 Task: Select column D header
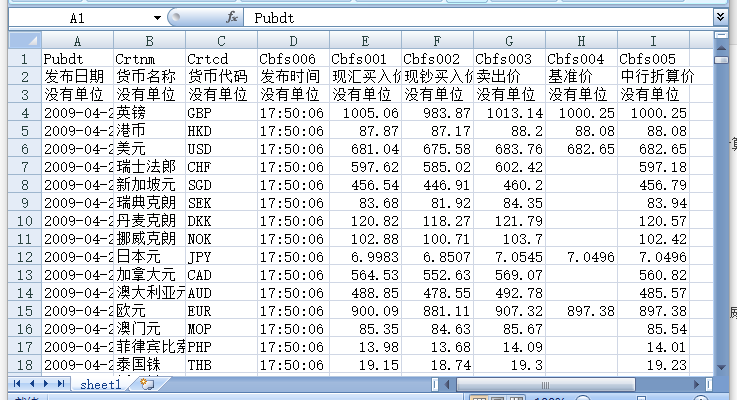(293, 41)
